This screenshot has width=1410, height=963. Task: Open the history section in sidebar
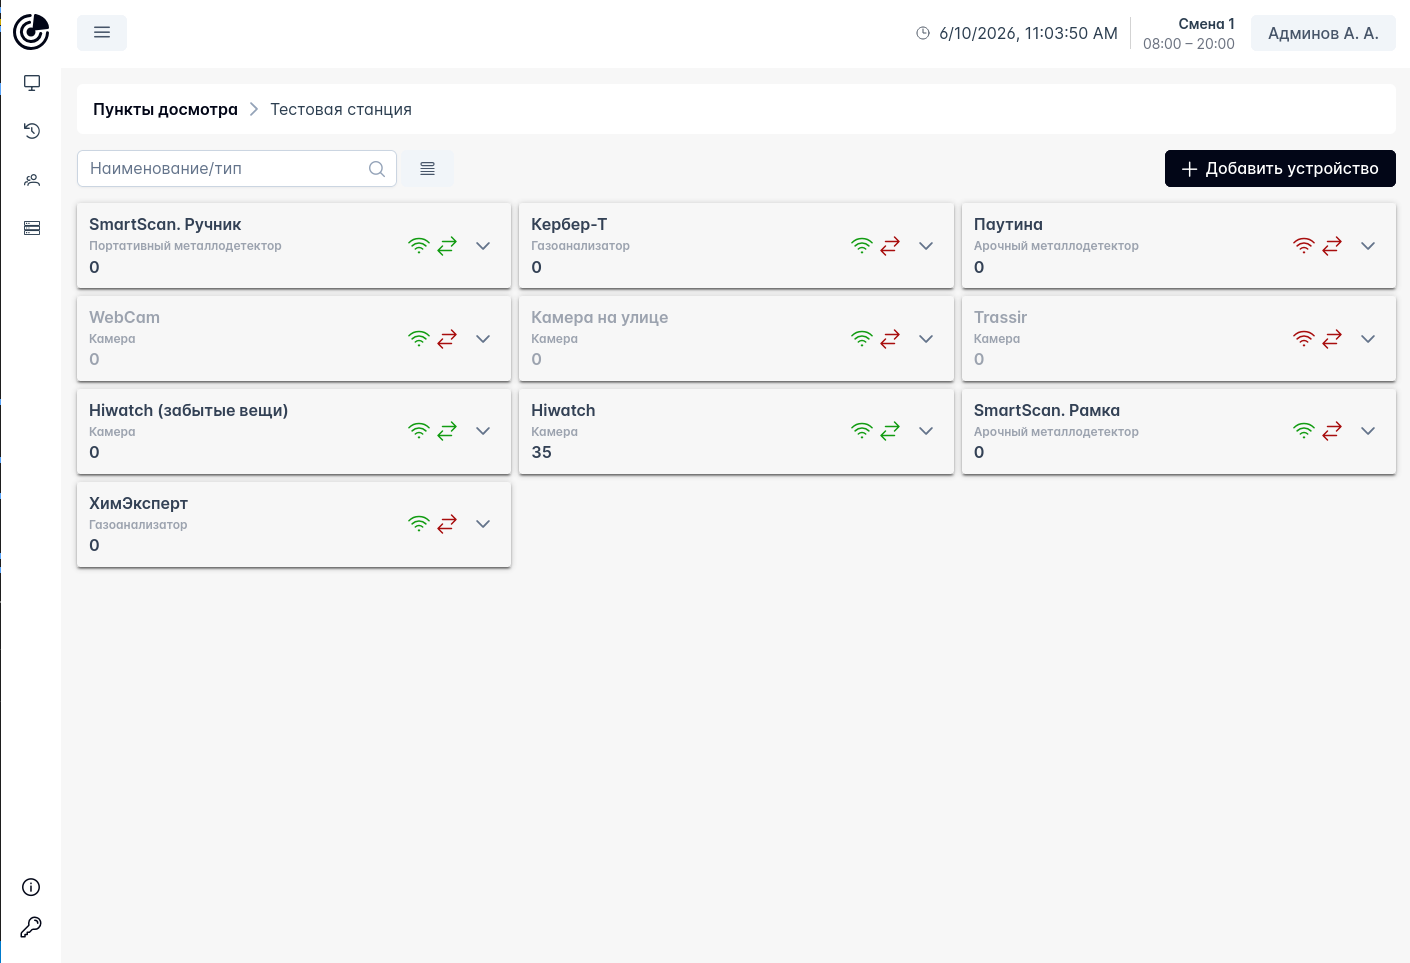click(32, 131)
